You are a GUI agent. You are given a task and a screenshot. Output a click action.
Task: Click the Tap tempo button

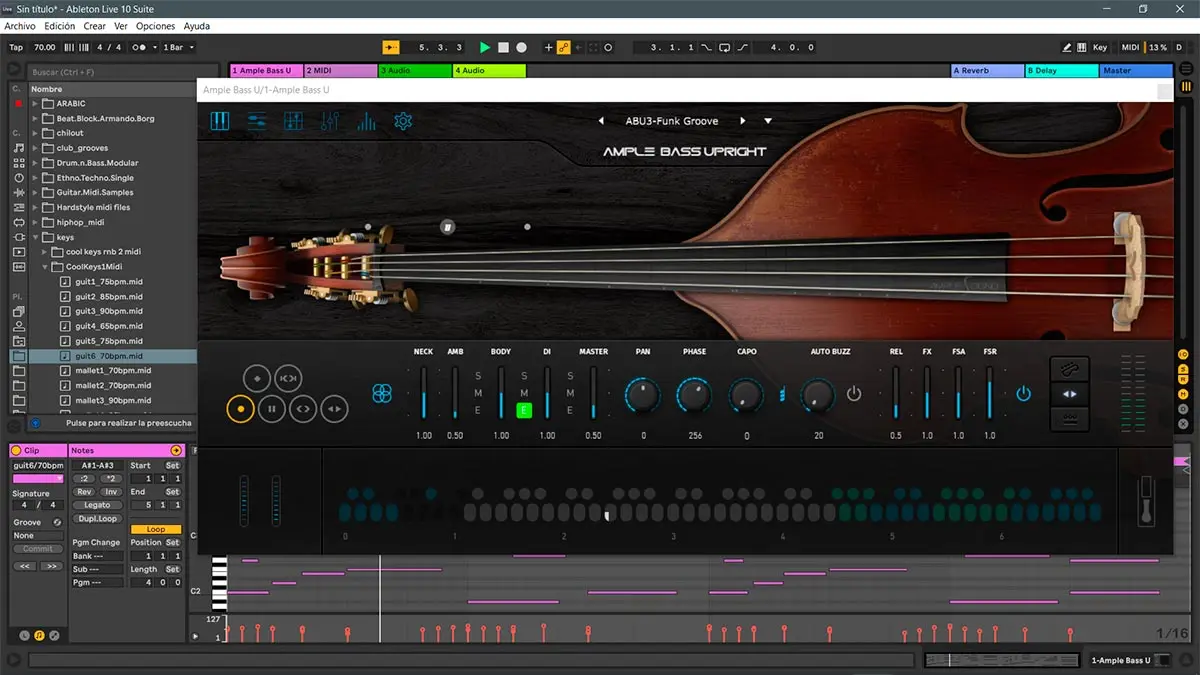[16, 47]
